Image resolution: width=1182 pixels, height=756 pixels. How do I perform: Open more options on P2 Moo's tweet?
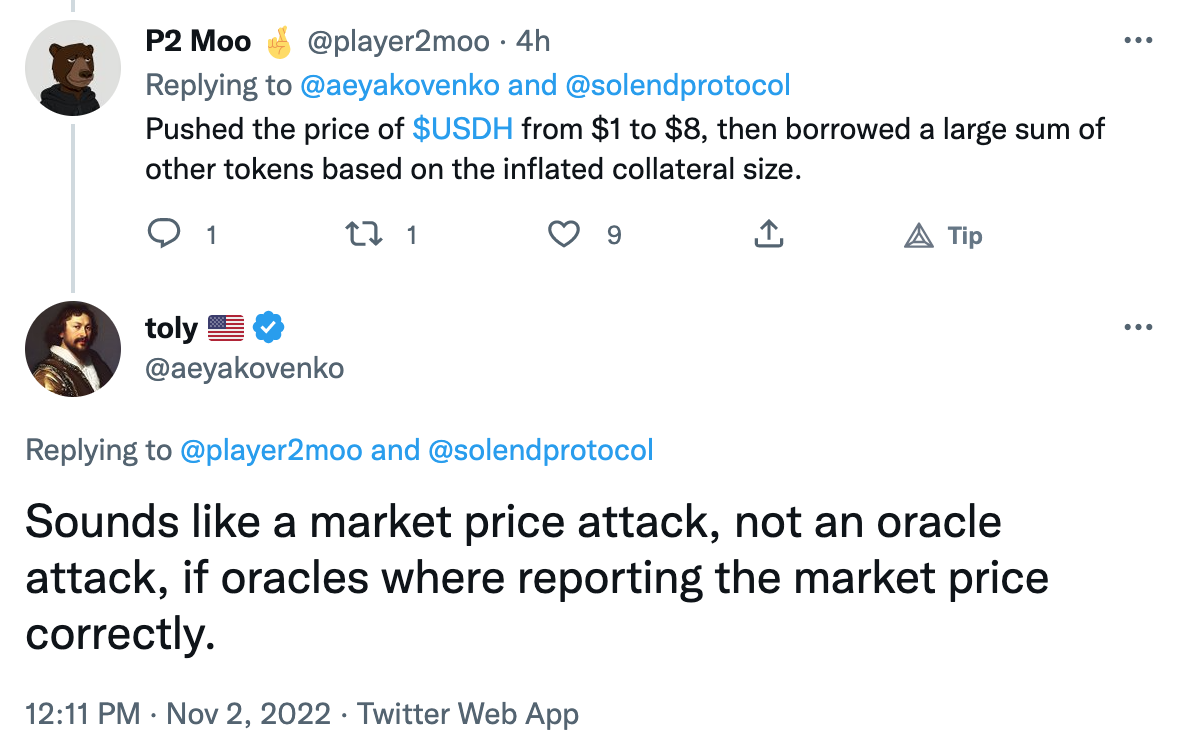pyautogui.click(x=1139, y=41)
